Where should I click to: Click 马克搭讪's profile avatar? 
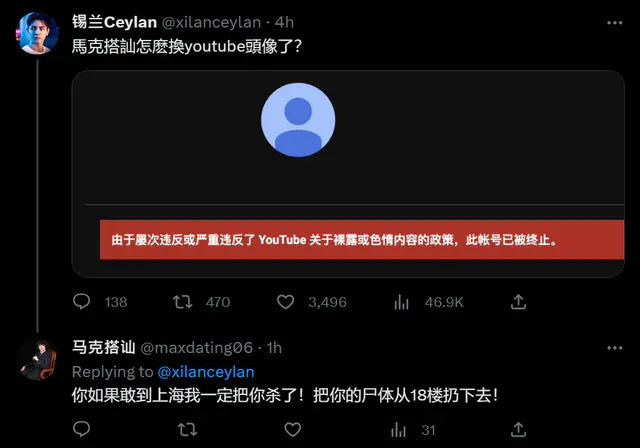coord(37,359)
